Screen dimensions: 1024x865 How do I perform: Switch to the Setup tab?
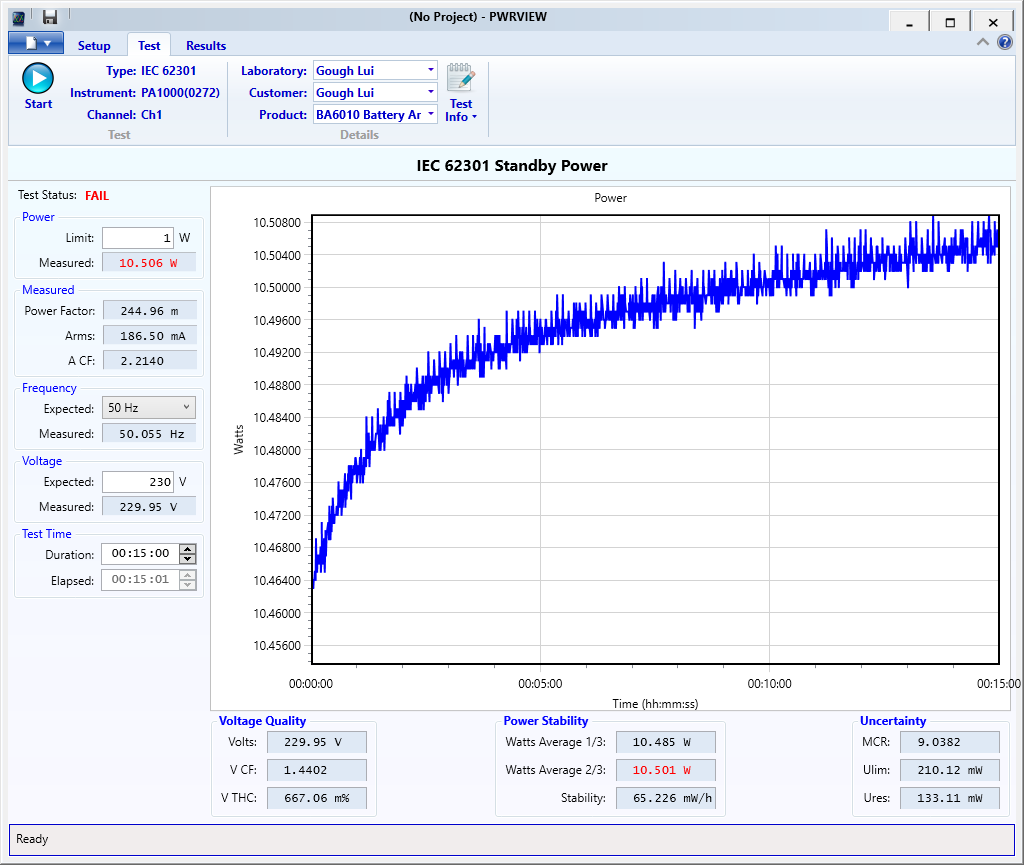[x=94, y=46]
